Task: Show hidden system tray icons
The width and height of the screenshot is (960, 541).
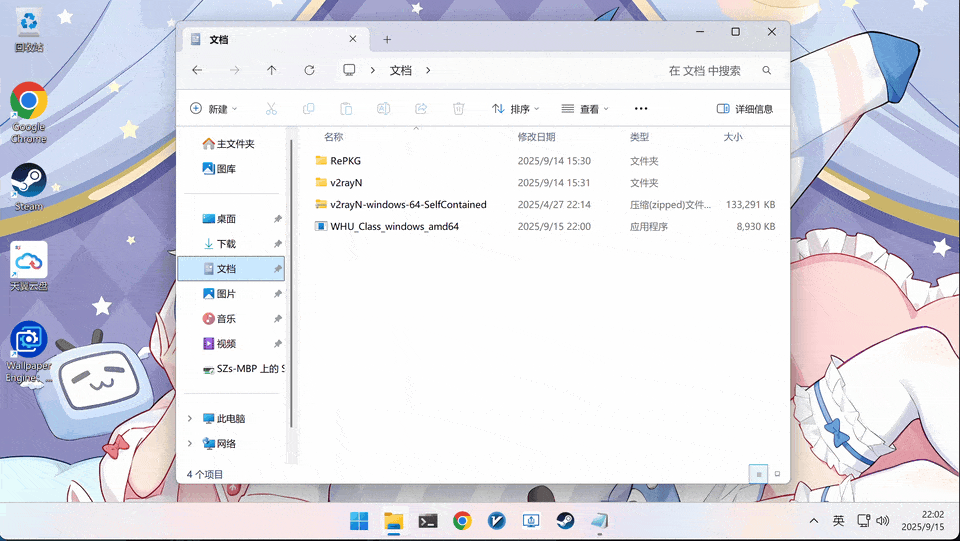Action: click(814, 521)
